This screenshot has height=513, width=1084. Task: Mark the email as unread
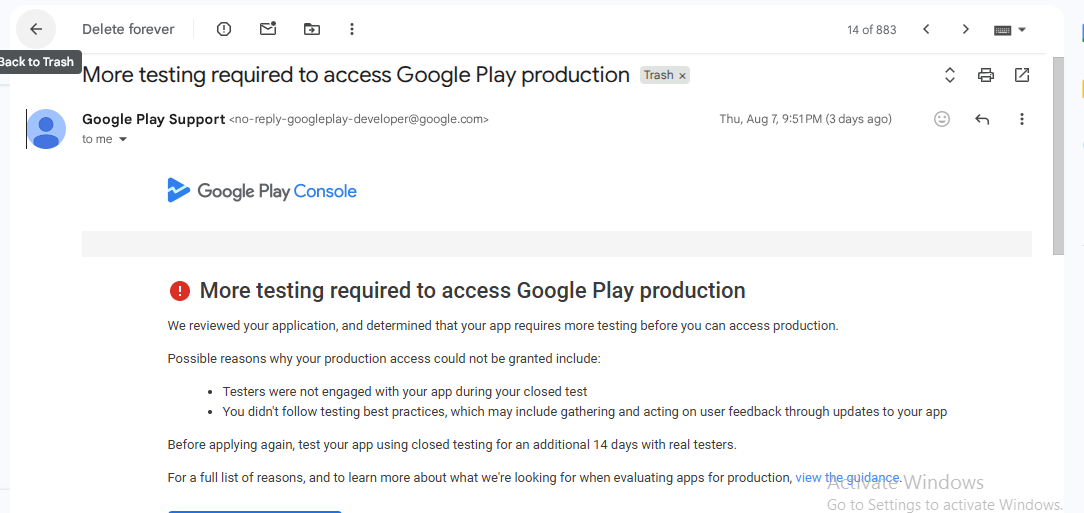coord(268,29)
